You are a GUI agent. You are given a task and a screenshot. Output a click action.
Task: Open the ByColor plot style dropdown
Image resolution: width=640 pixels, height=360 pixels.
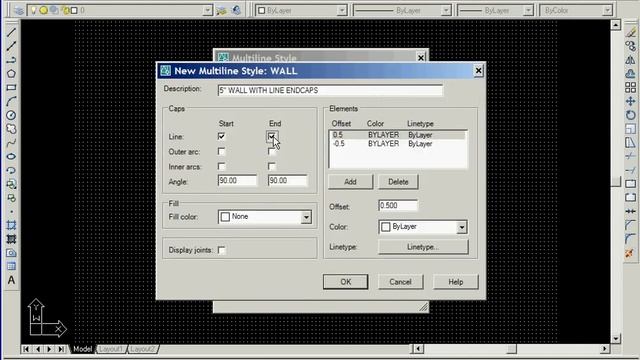coord(607,10)
